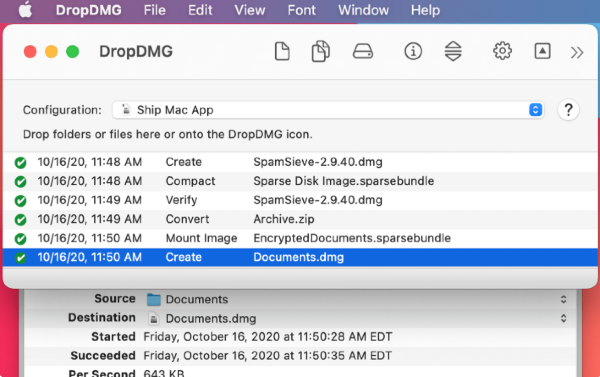Image resolution: width=600 pixels, height=377 pixels.
Task: Click the round question mark help button
Action: (568, 110)
